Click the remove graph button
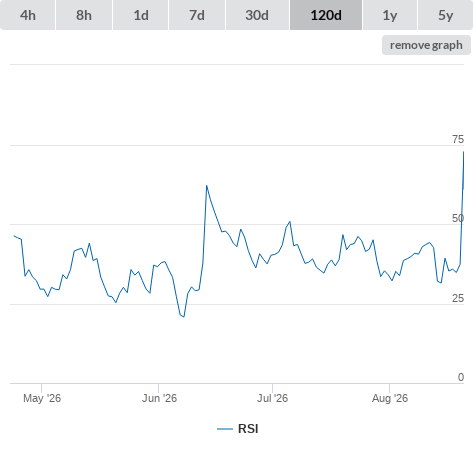474x455 pixels. [426, 45]
